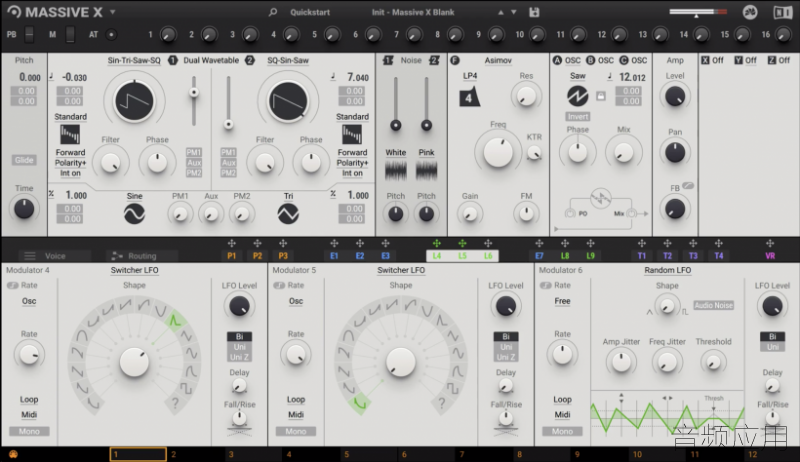This screenshot has height=462, width=800.
Task: Click the Saw insert oscillator waveform icon
Action: (578, 95)
